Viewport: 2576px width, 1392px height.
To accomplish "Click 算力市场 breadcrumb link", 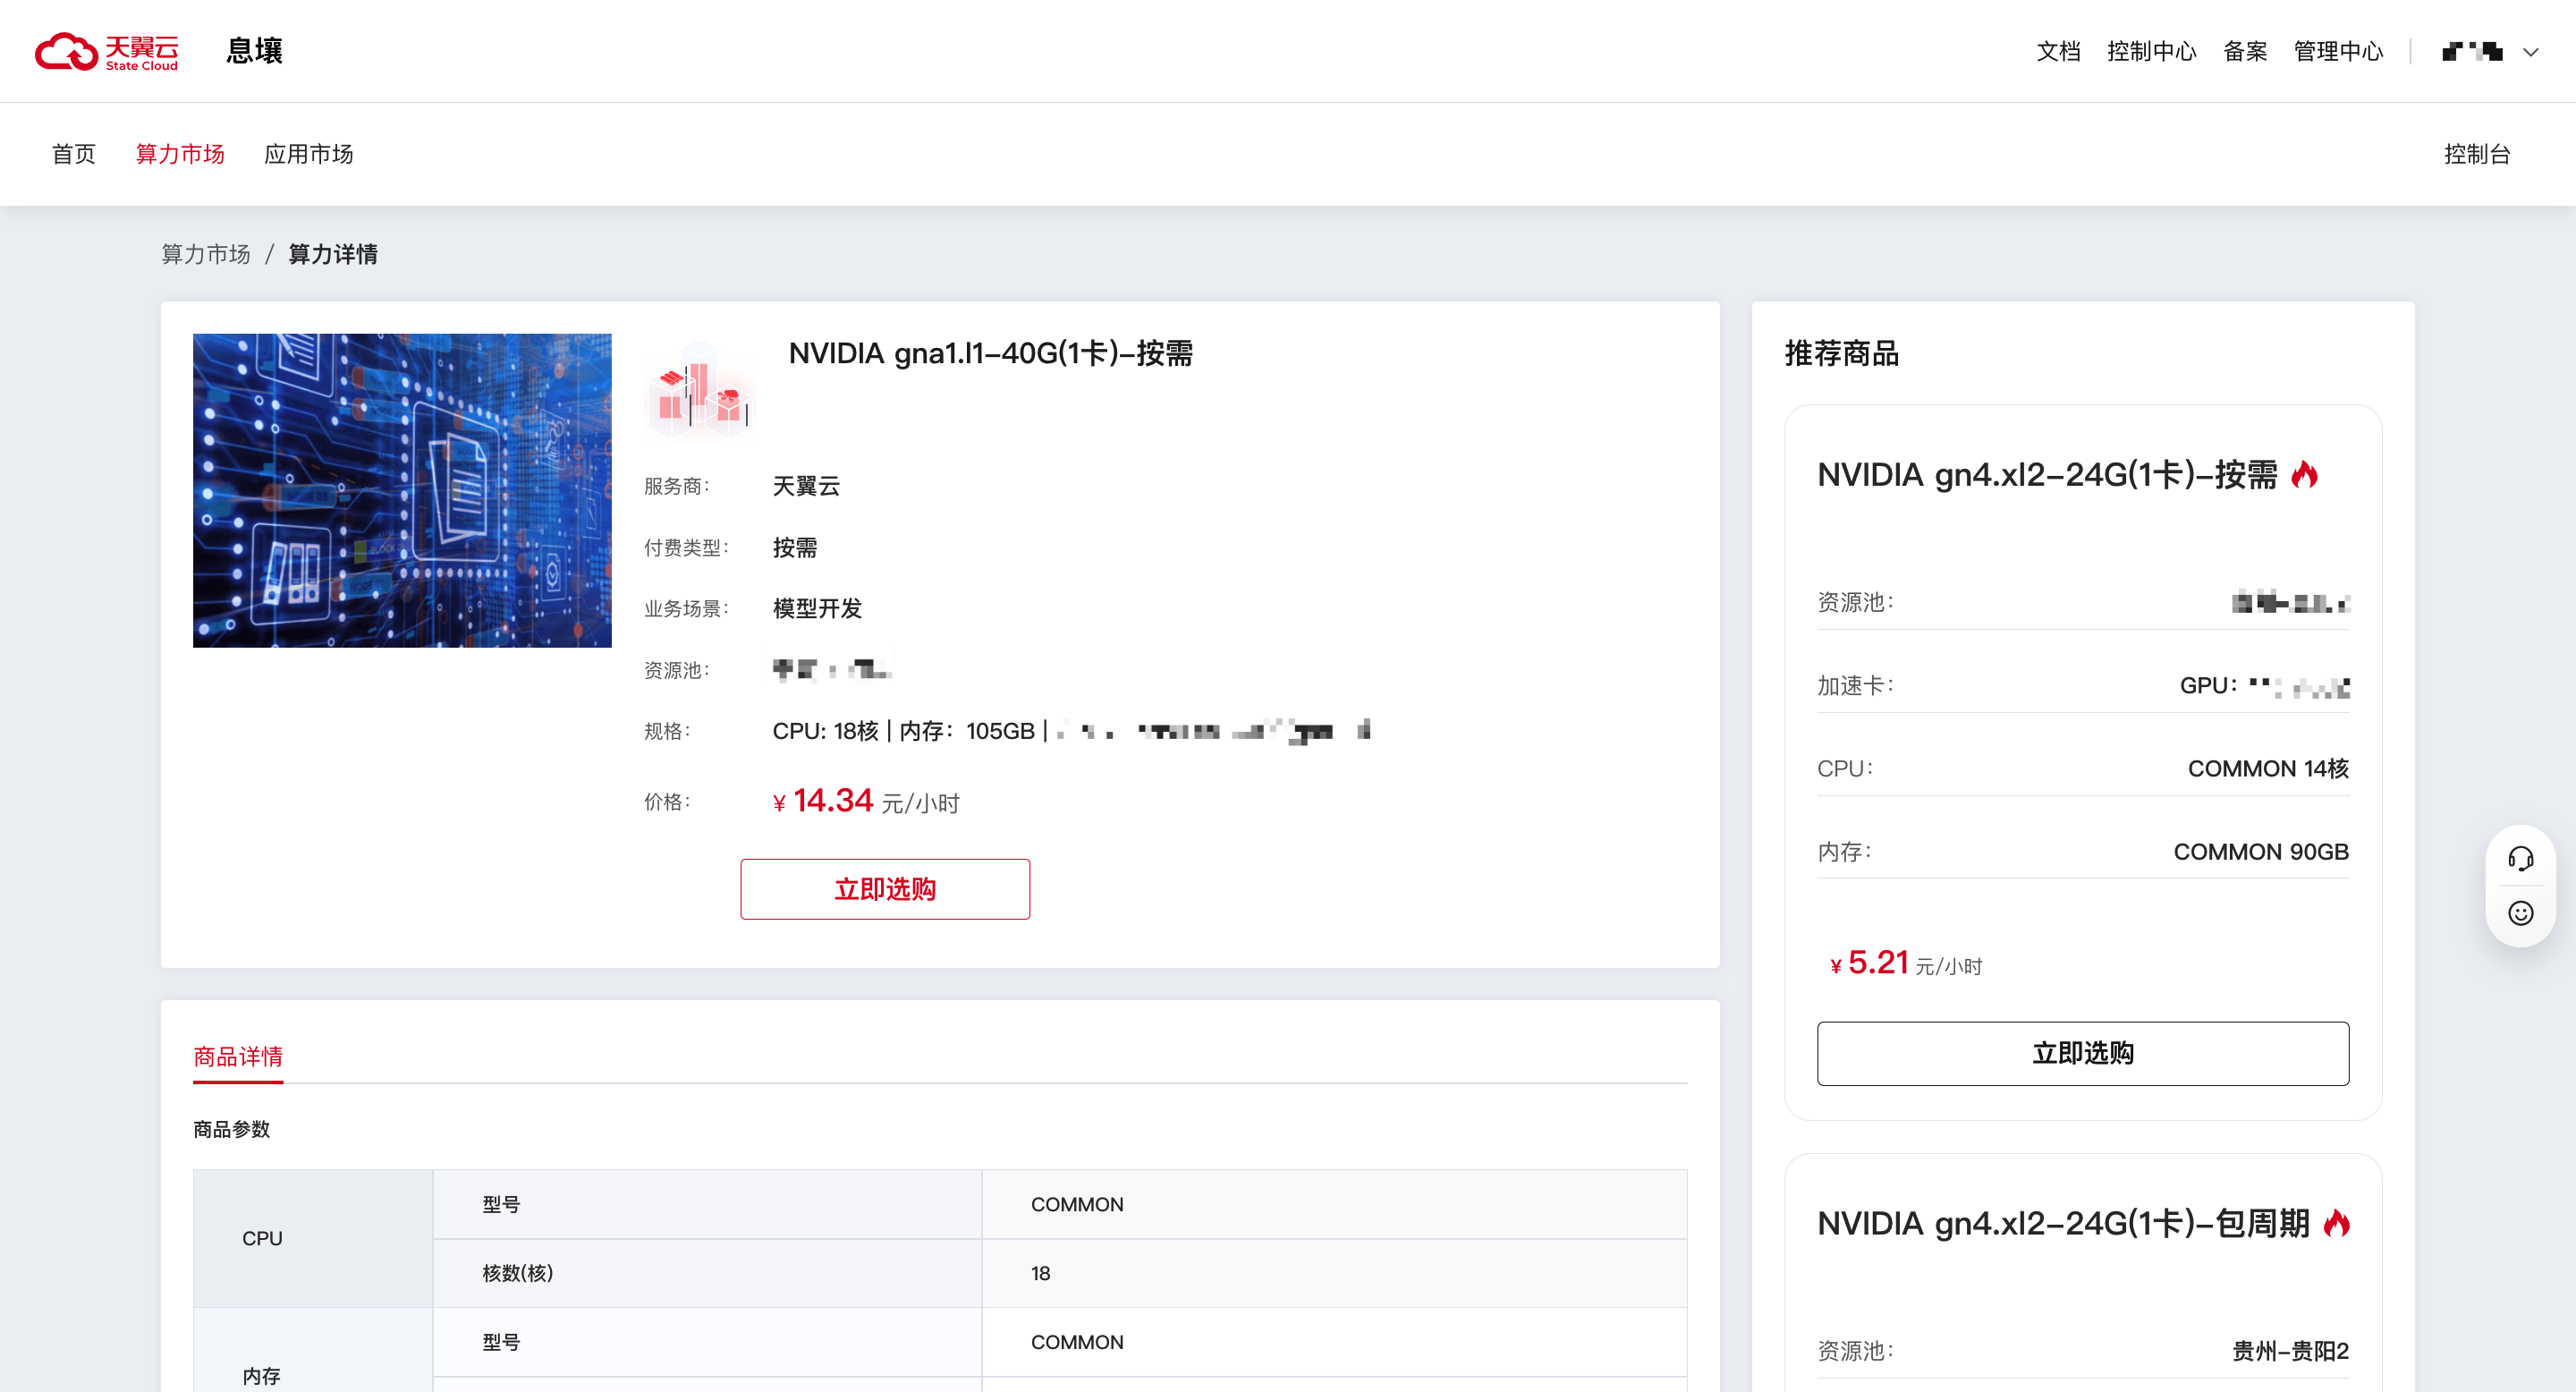I will 206,254.
